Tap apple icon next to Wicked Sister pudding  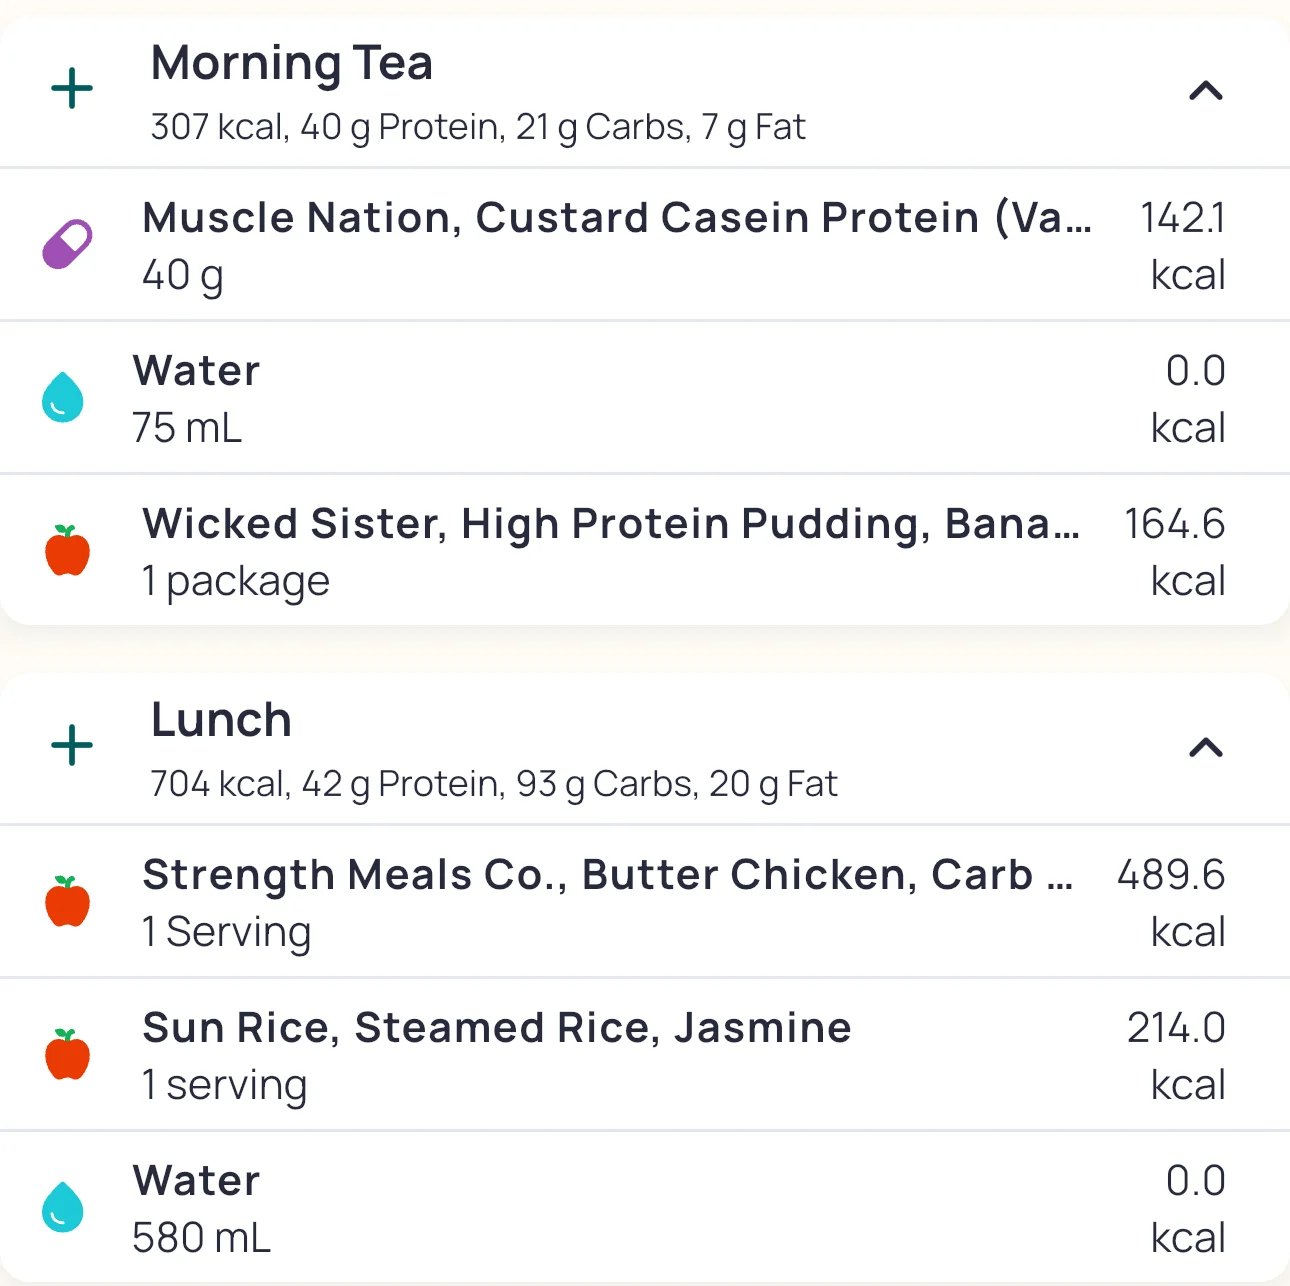click(67, 550)
